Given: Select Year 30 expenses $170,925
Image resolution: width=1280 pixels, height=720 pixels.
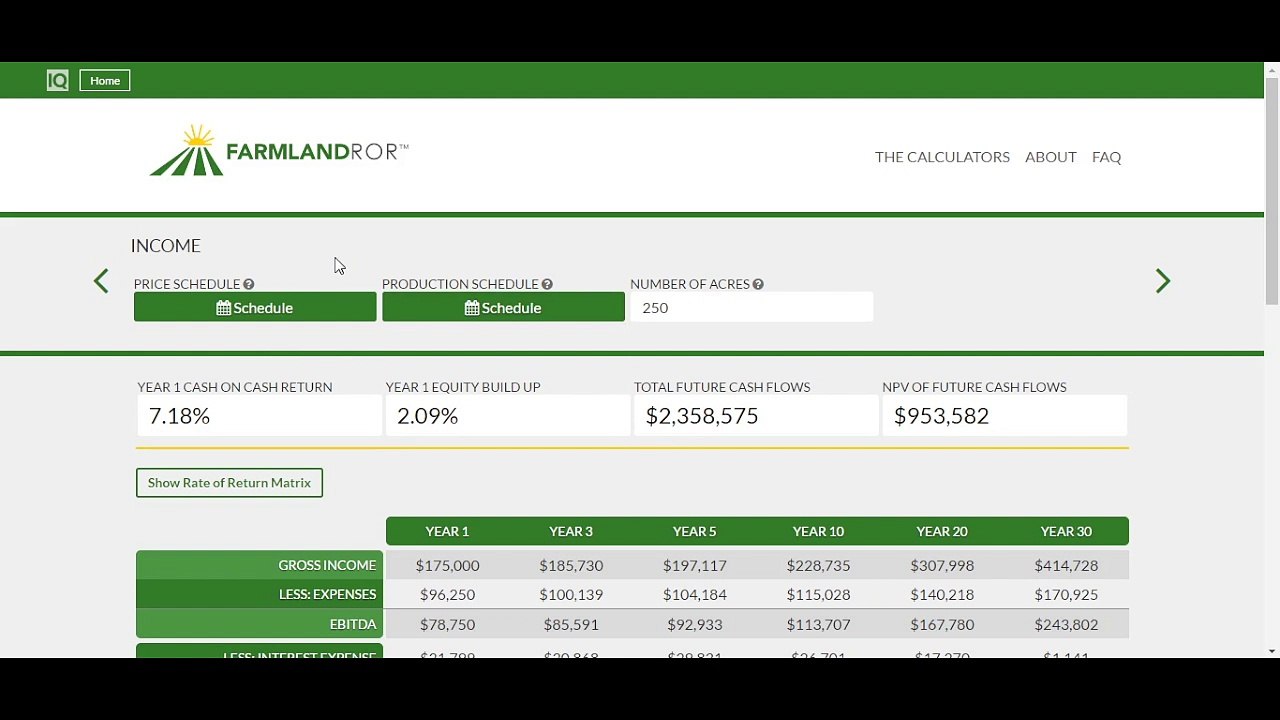Looking at the screenshot, I should [x=1066, y=594].
